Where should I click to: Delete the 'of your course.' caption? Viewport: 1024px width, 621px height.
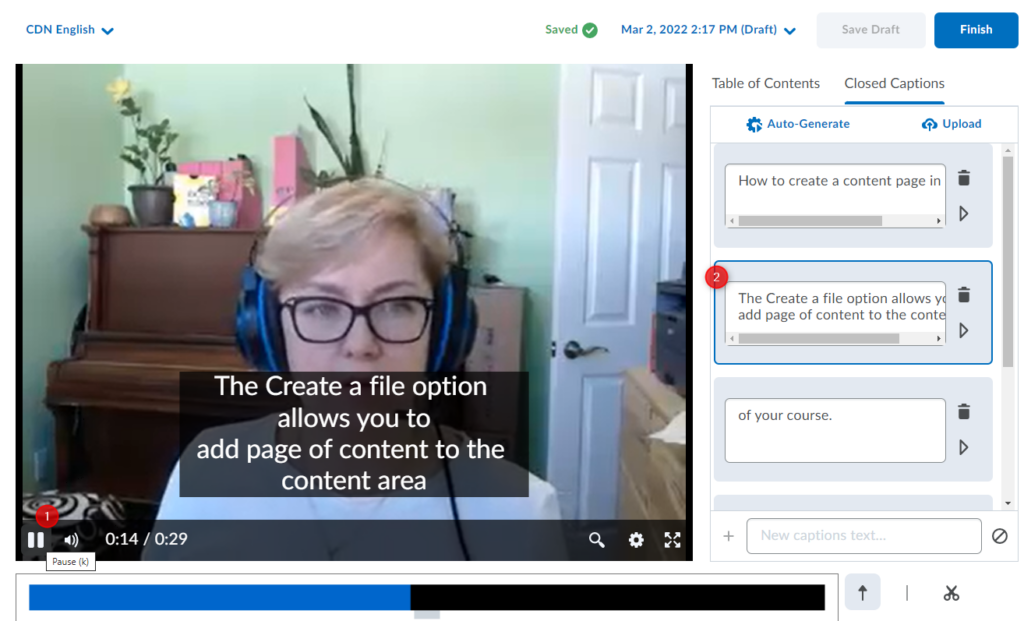click(x=964, y=412)
